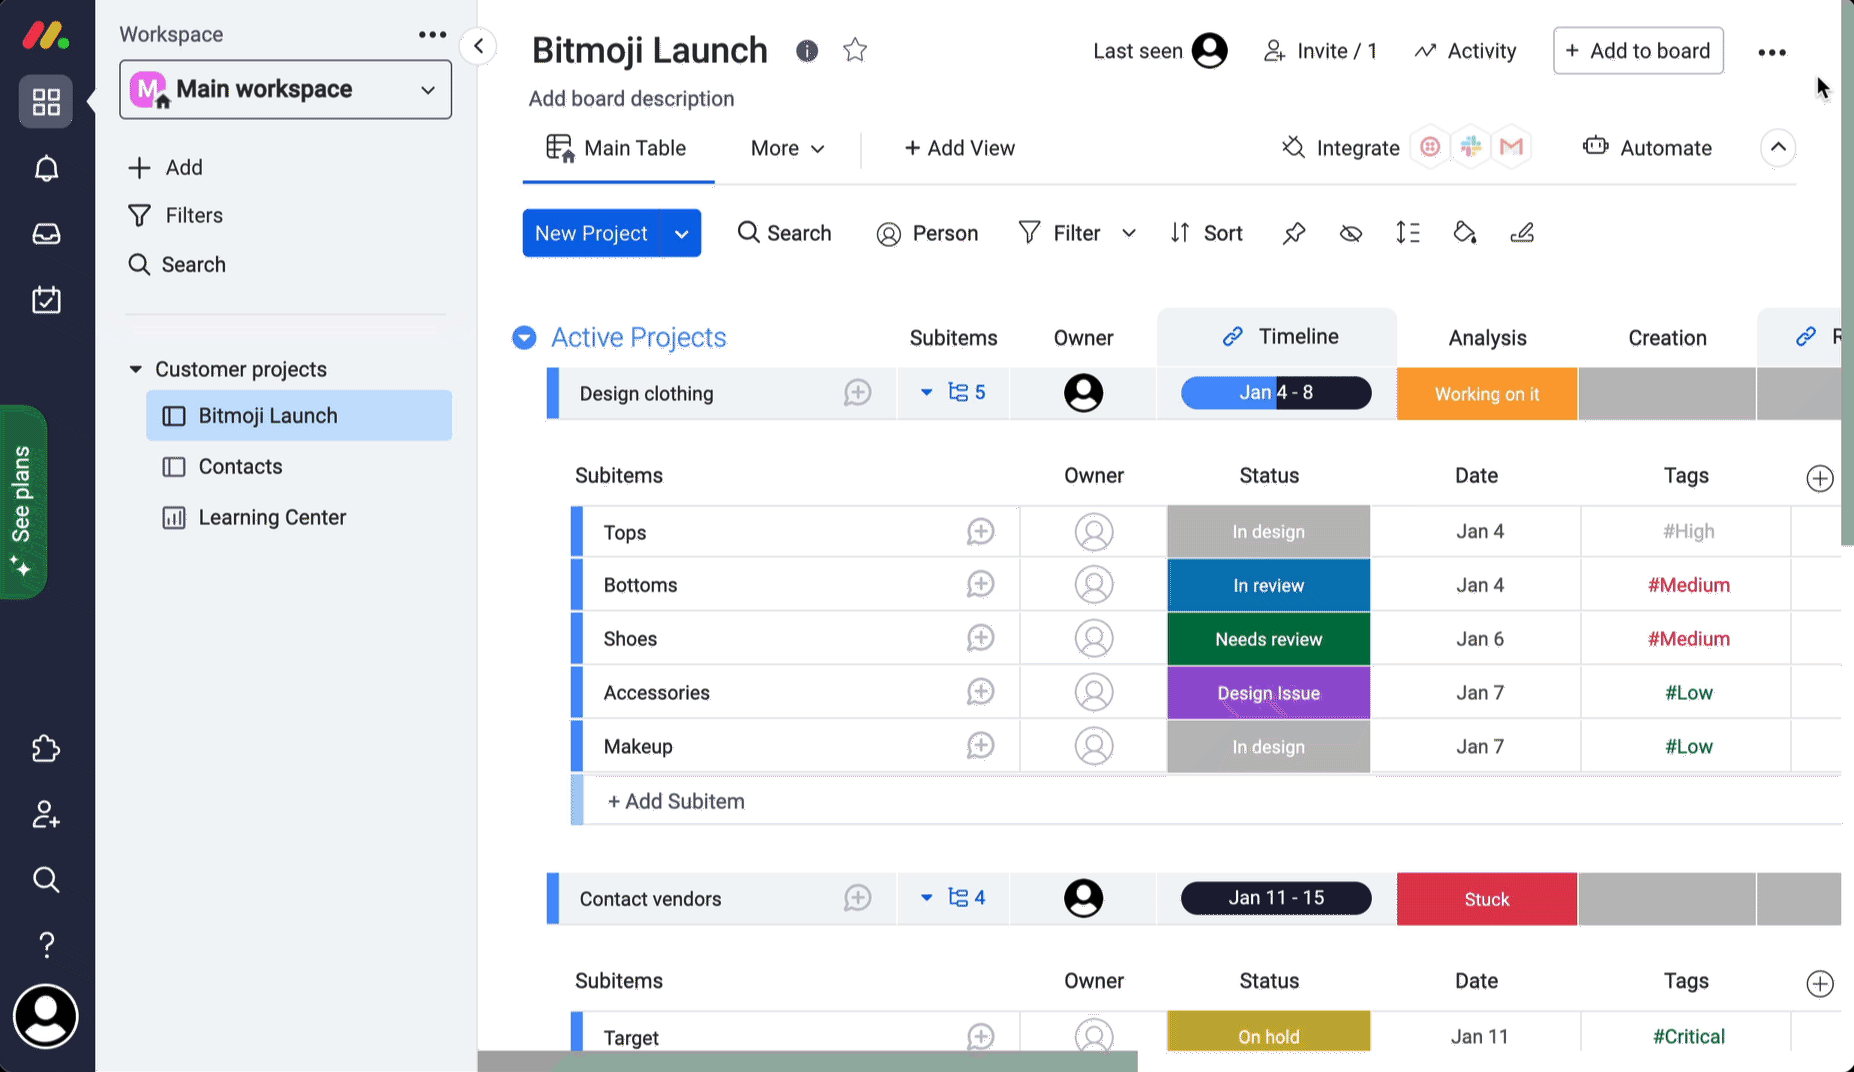This screenshot has height=1072, width=1854.
Task: Click Person filter button
Action: point(927,233)
